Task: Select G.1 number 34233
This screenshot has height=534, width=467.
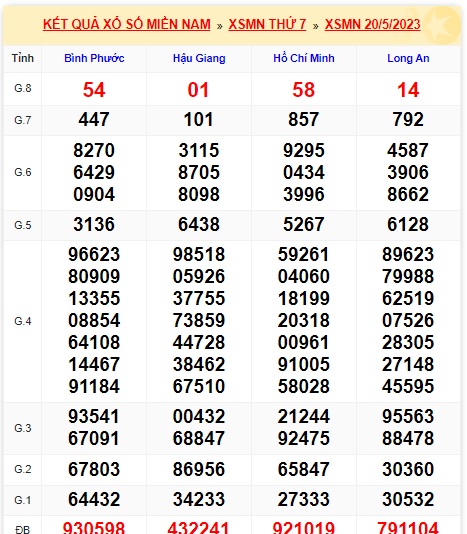Action: [x=199, y=500]
